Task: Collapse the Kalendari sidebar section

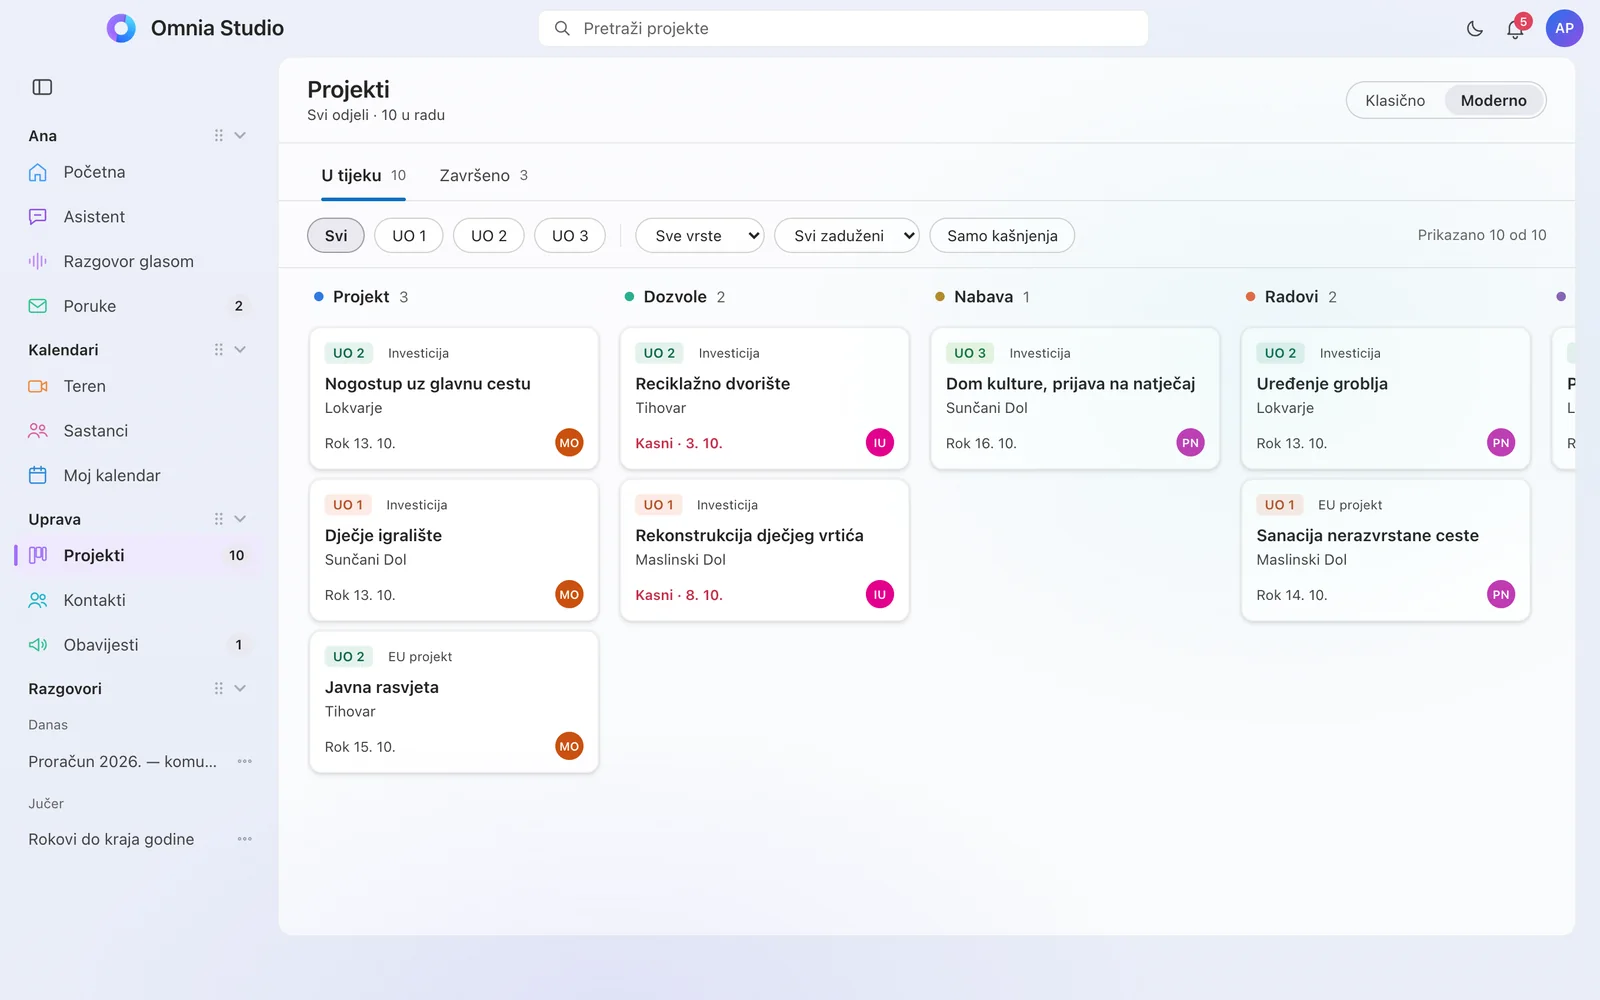Action: click(240, 350)
